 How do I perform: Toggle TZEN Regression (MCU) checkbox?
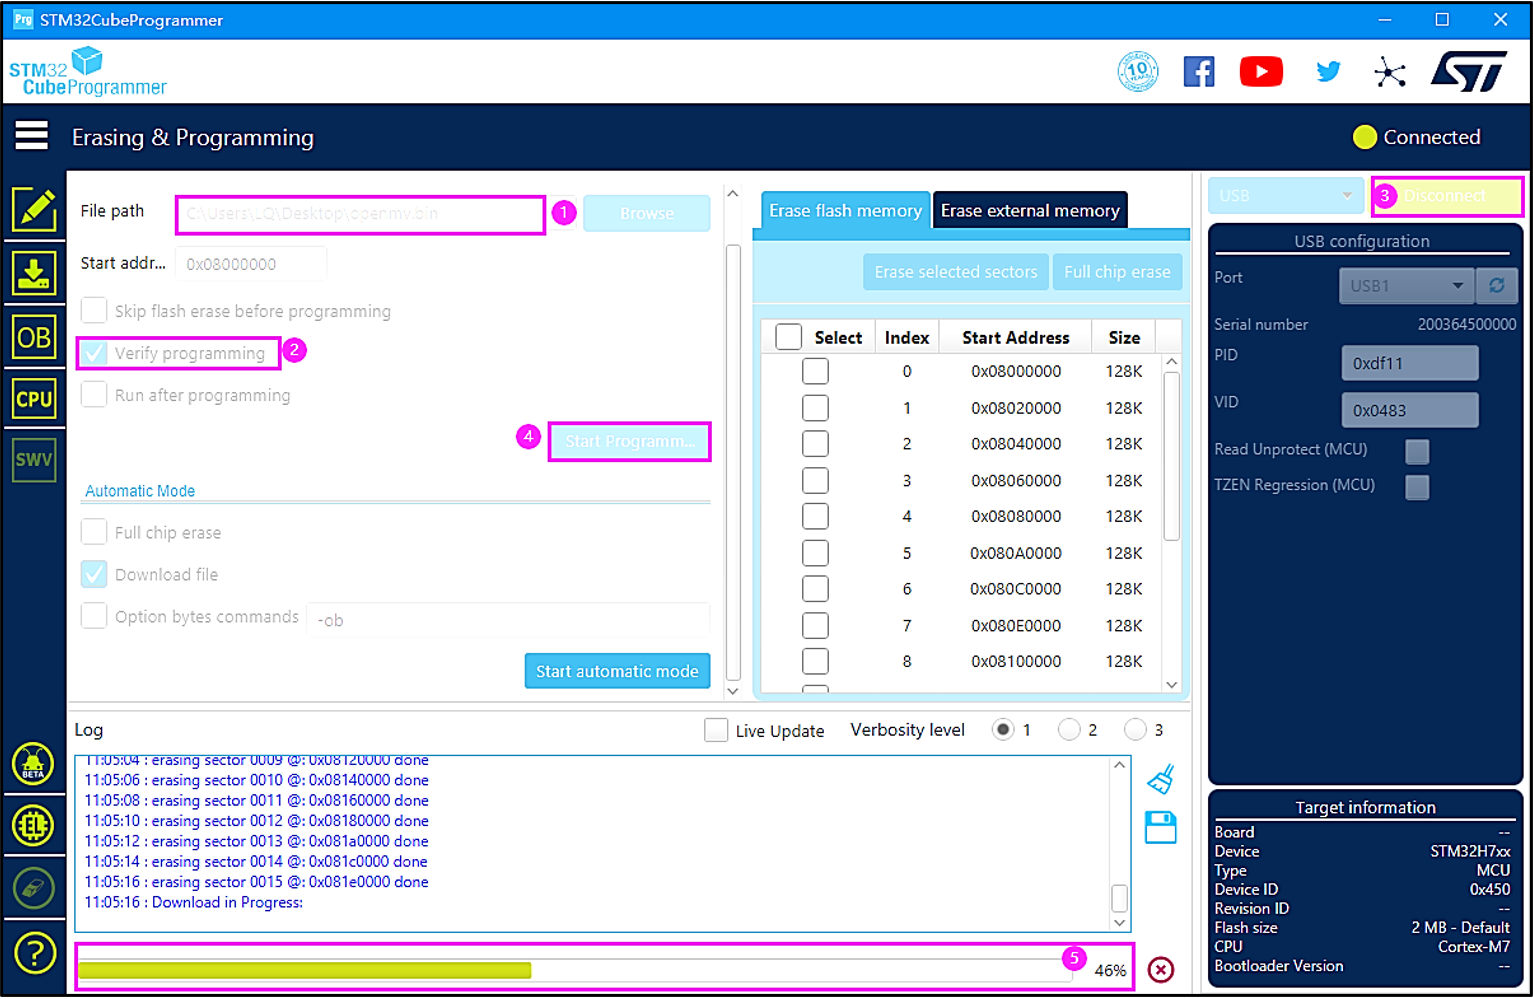(x=1417, y=487)
